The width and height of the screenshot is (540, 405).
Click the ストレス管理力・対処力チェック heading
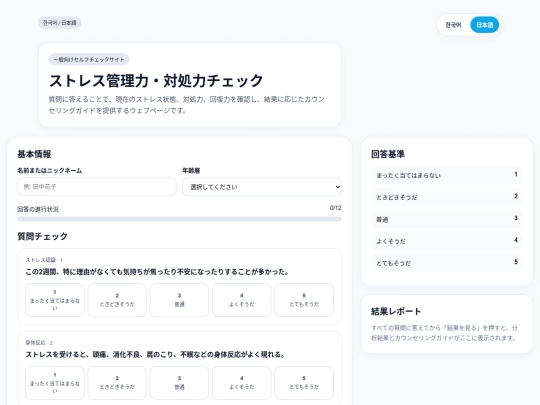[156, 81]
